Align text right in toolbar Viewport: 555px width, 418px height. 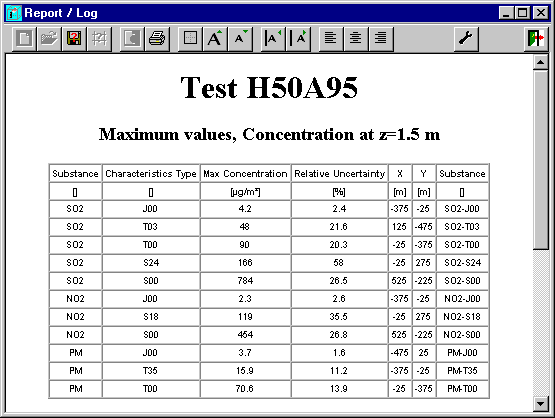point(381,39)
